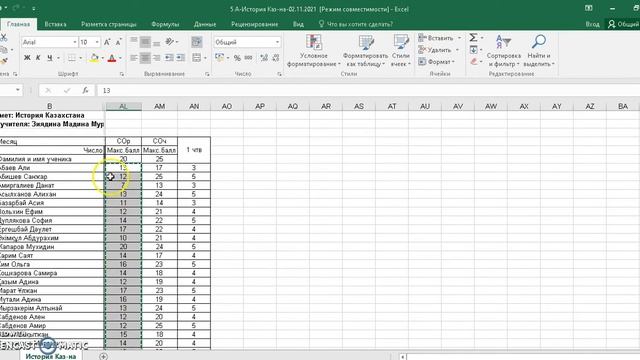Click the Fill down arrow icon
Viewport: 640px width, 360px height.
coord(473,50)
